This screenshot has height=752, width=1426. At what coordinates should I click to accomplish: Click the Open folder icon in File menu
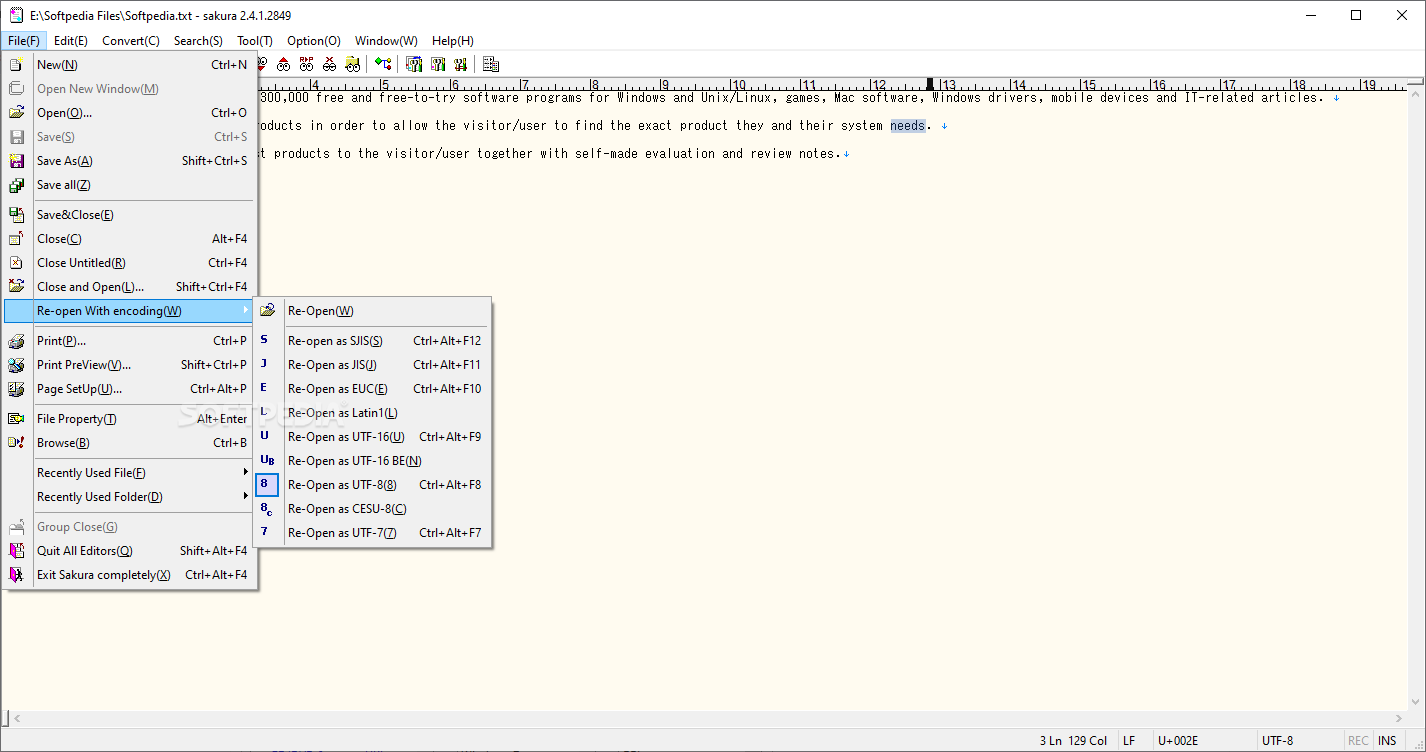(x=16, y=113)
